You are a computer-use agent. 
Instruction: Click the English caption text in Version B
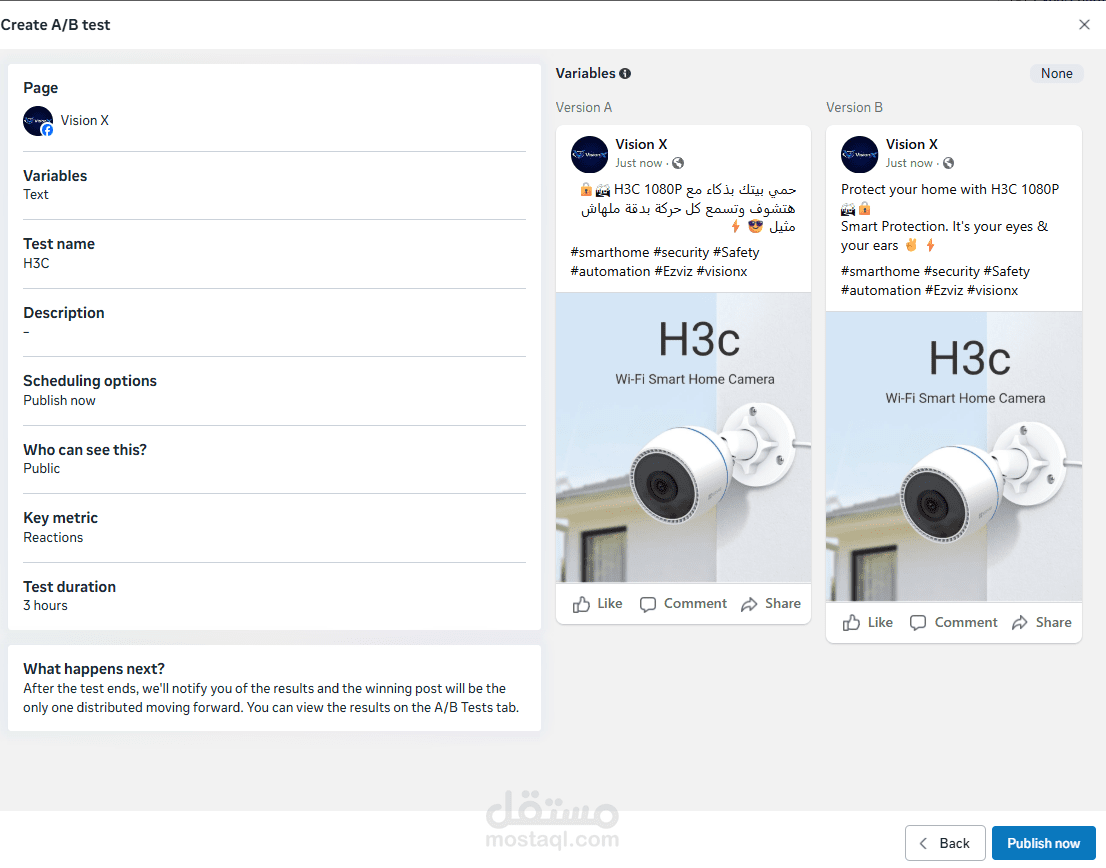949,217
